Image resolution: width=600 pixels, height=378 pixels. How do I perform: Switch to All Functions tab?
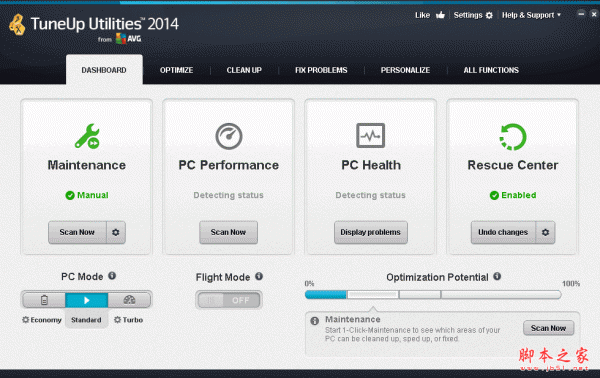[x=491, y=70]
